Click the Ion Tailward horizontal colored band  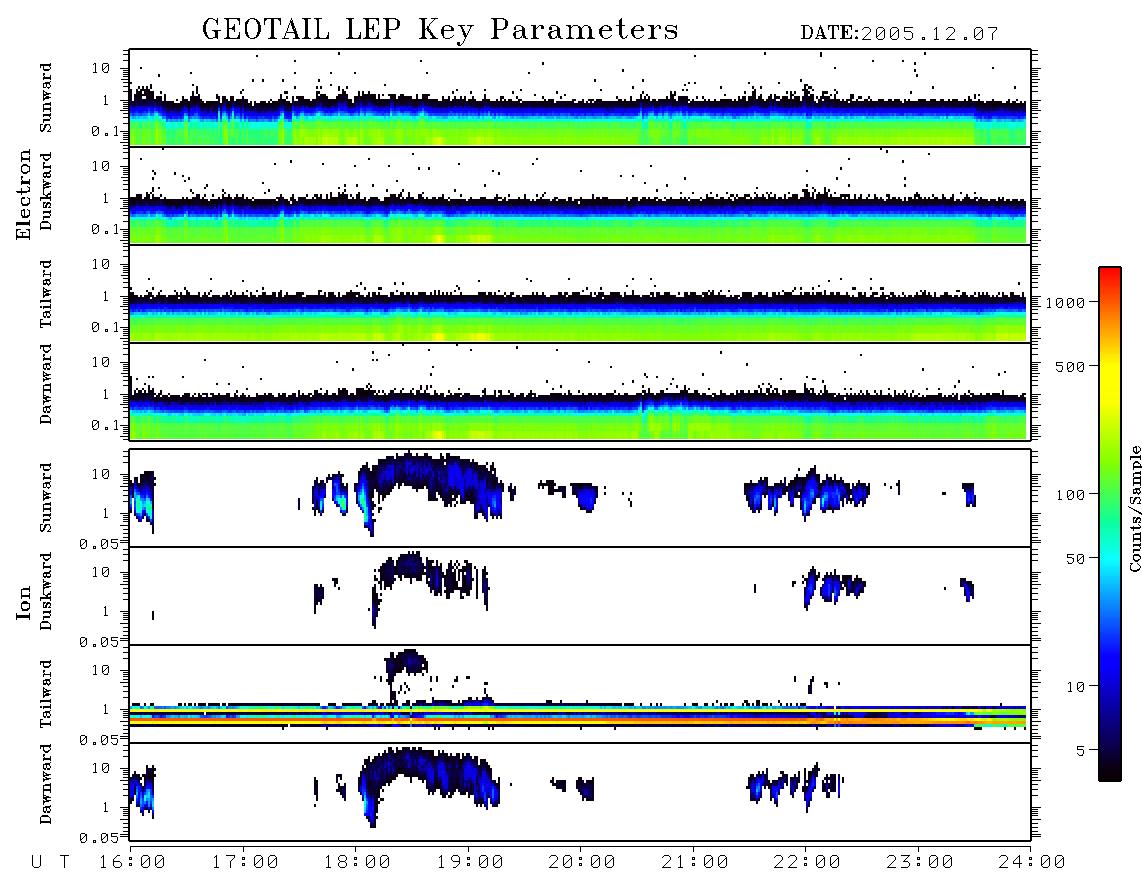578,716
